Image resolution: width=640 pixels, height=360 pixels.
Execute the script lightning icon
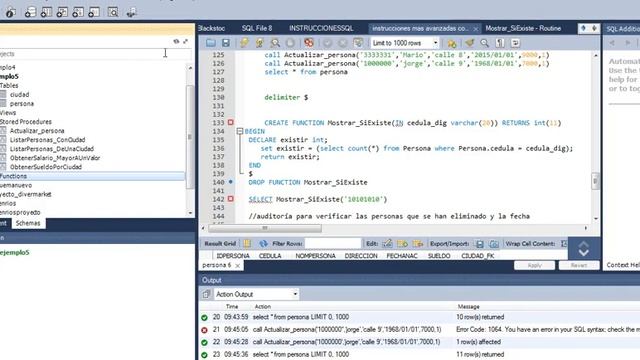coord(244,43)
